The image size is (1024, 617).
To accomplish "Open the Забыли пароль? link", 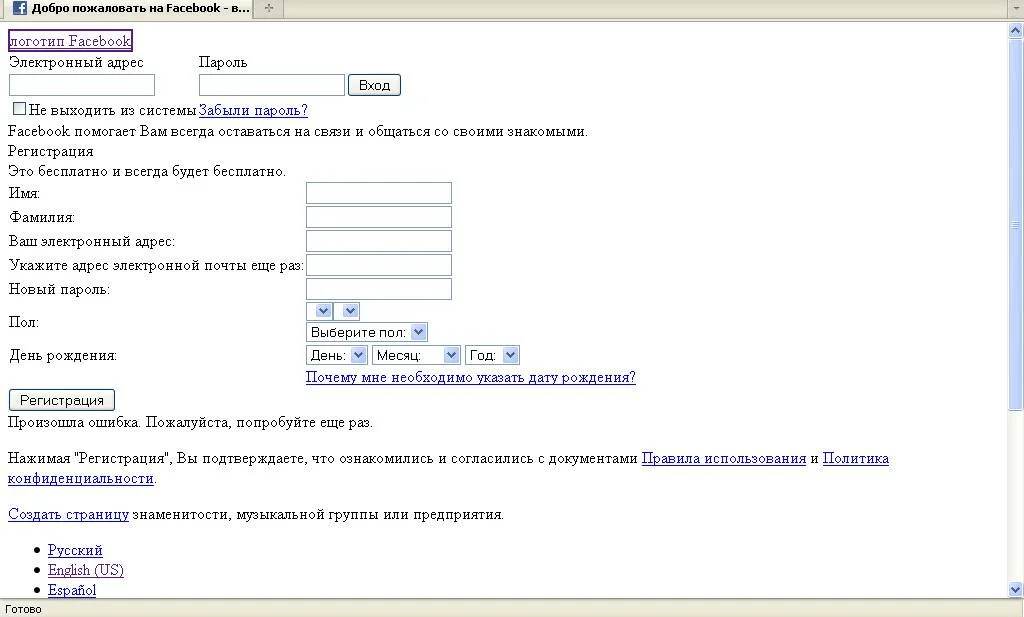I will (253, 110).
